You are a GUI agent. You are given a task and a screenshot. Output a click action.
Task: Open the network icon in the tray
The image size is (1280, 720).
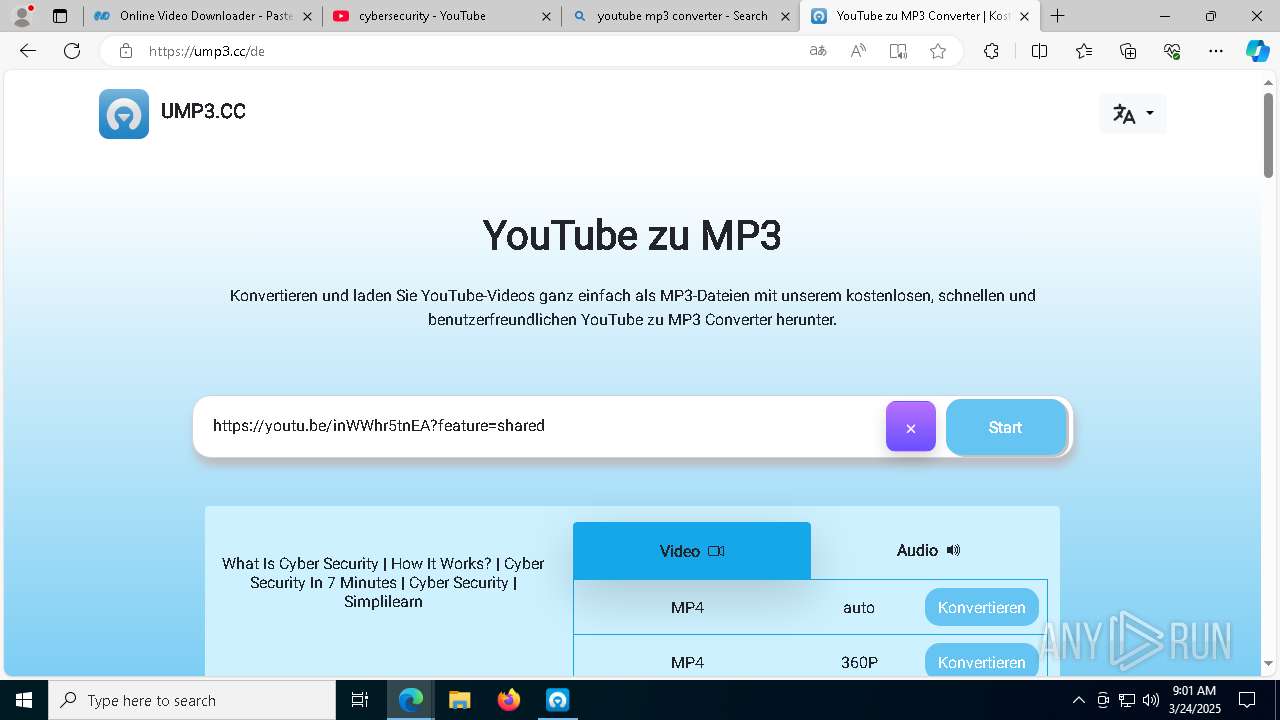(x=1127, y=700)
